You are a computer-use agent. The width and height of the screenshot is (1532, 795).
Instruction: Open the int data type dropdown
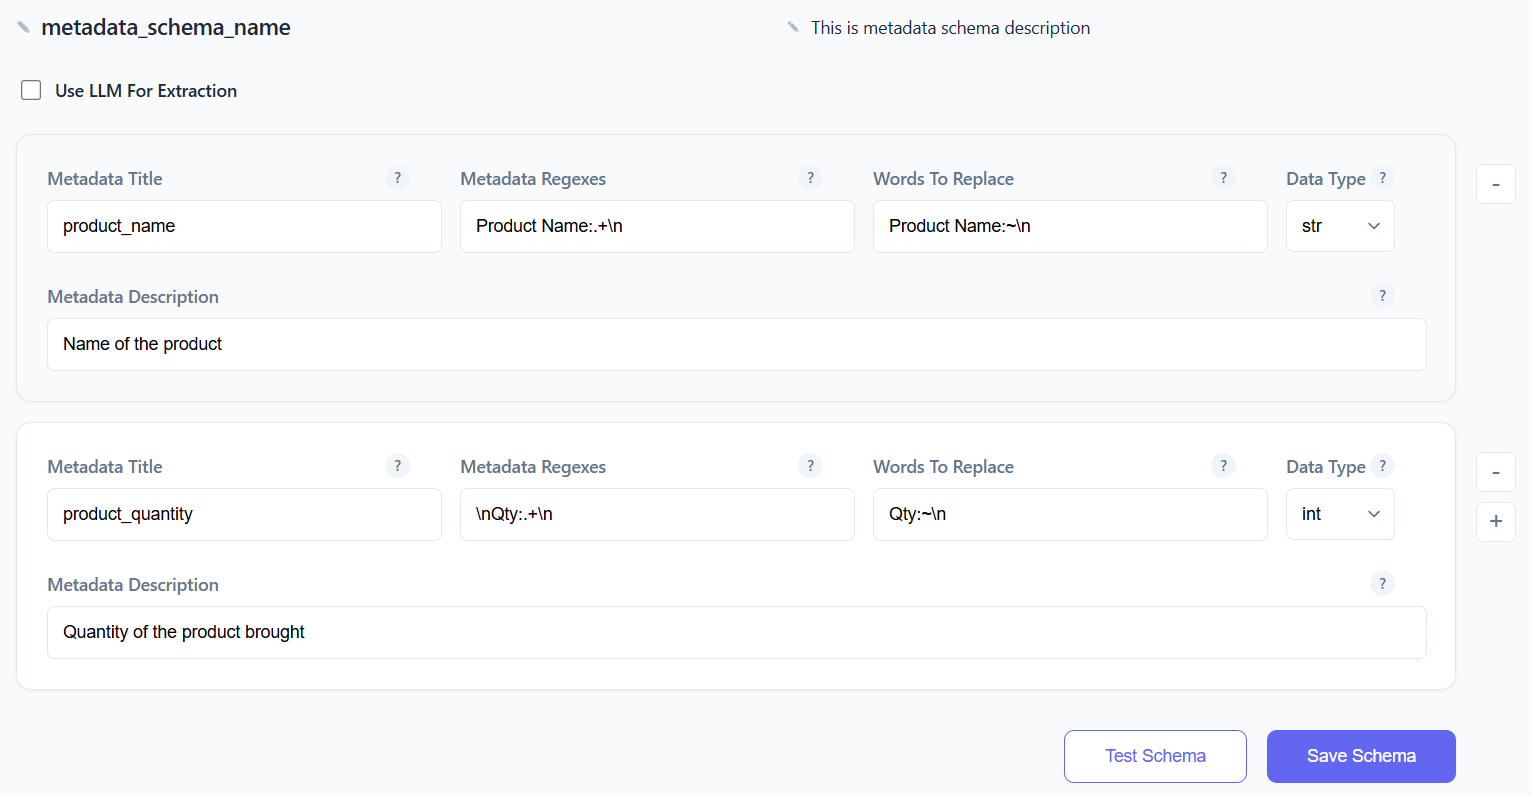1340,514
